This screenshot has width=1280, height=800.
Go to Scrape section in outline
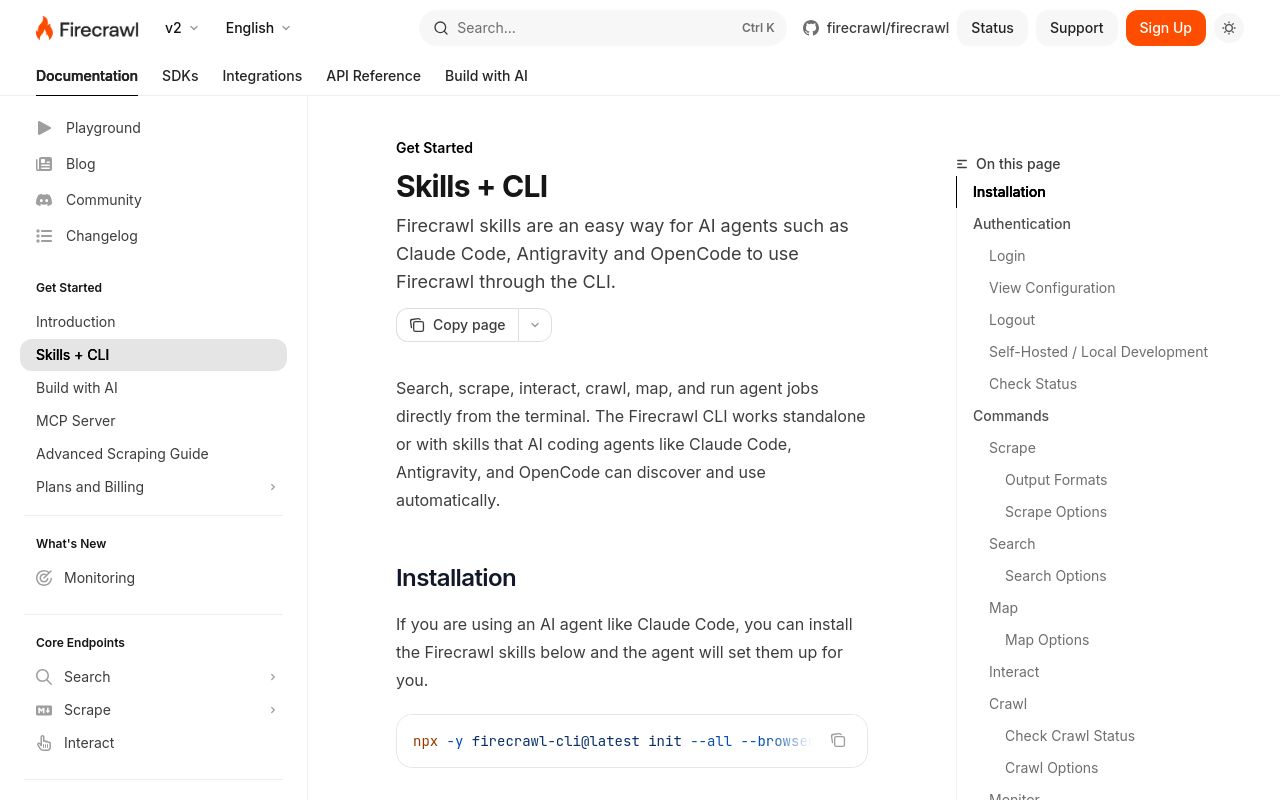[1012, 448]
